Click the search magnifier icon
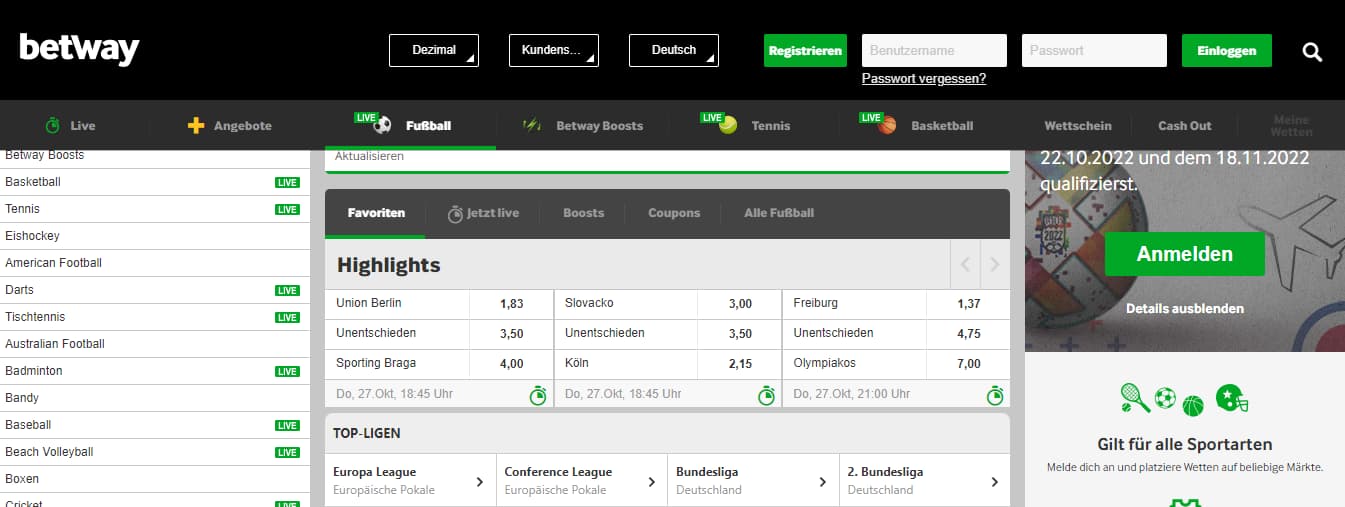The width and height of the screenshot is (1345, 507). click(x=1312, y=51)
